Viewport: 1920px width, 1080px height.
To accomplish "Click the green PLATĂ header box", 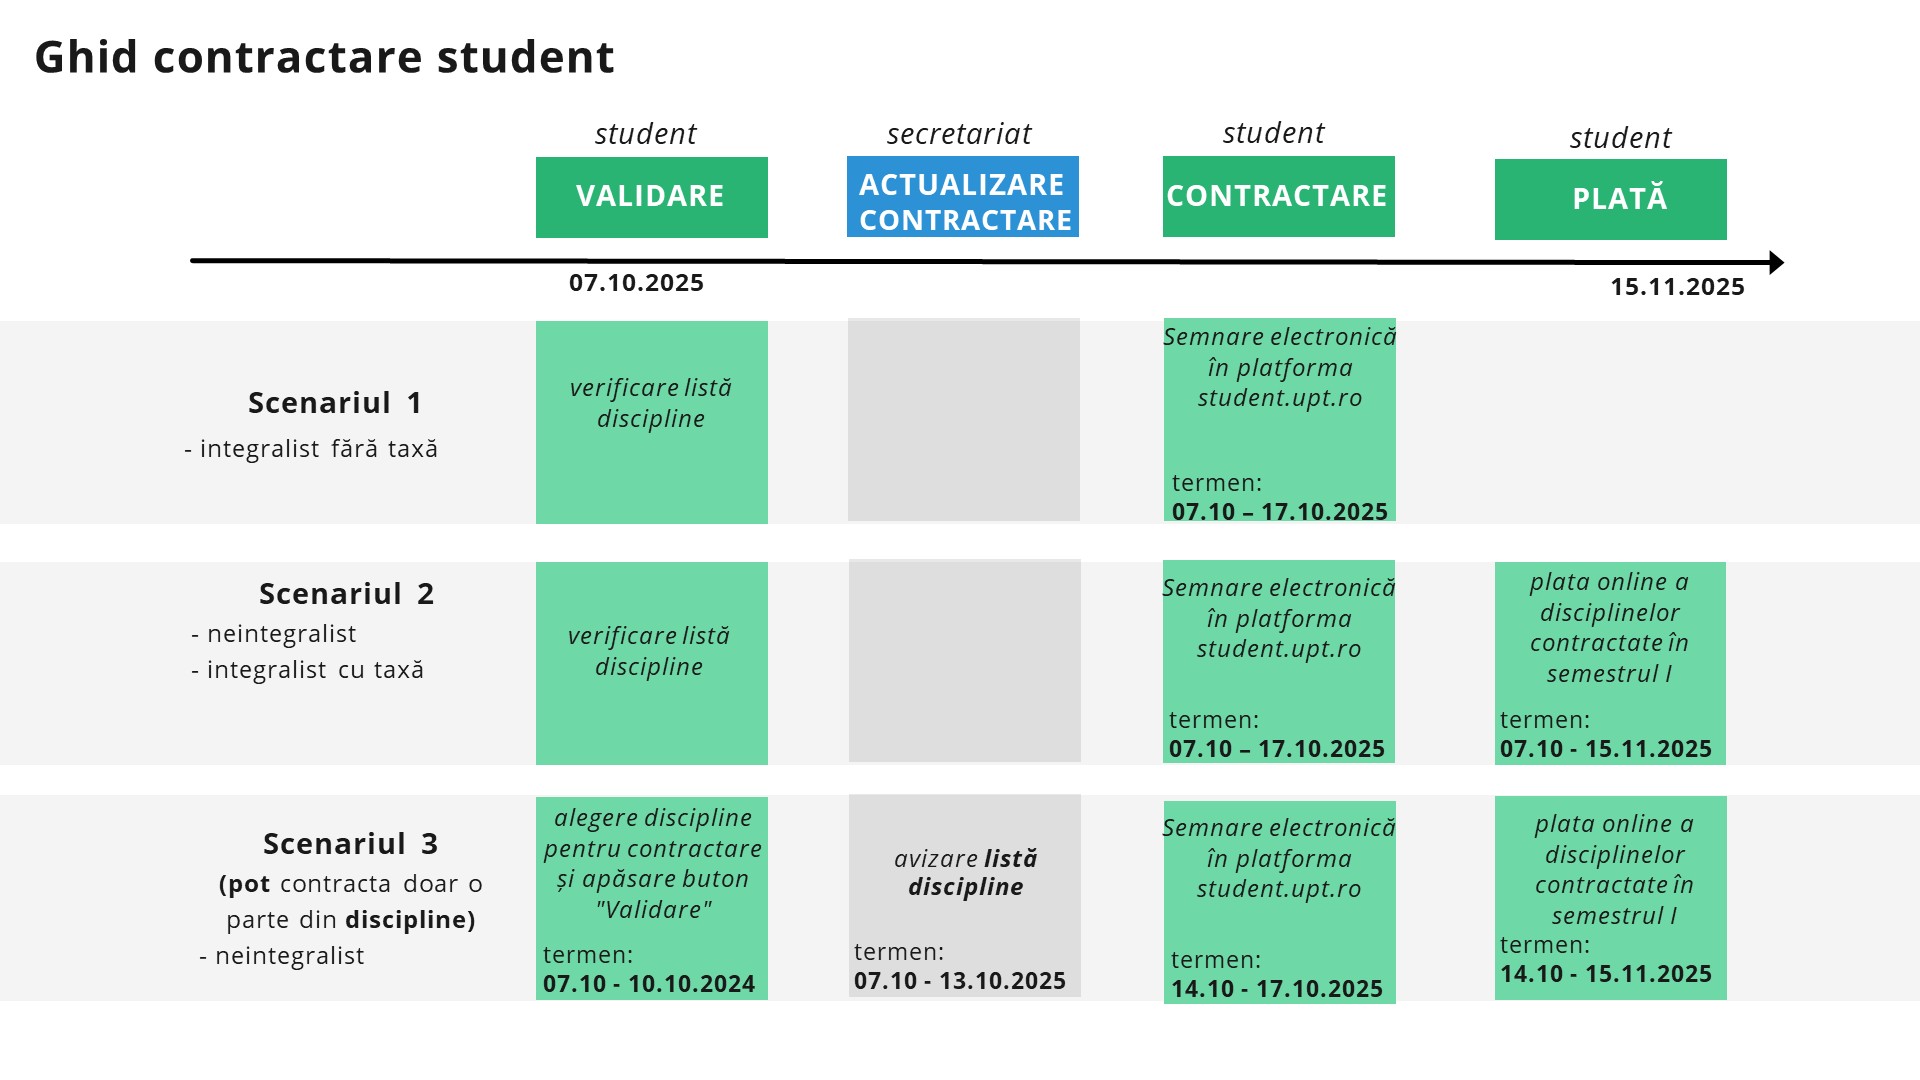I will pos(1610,199).
